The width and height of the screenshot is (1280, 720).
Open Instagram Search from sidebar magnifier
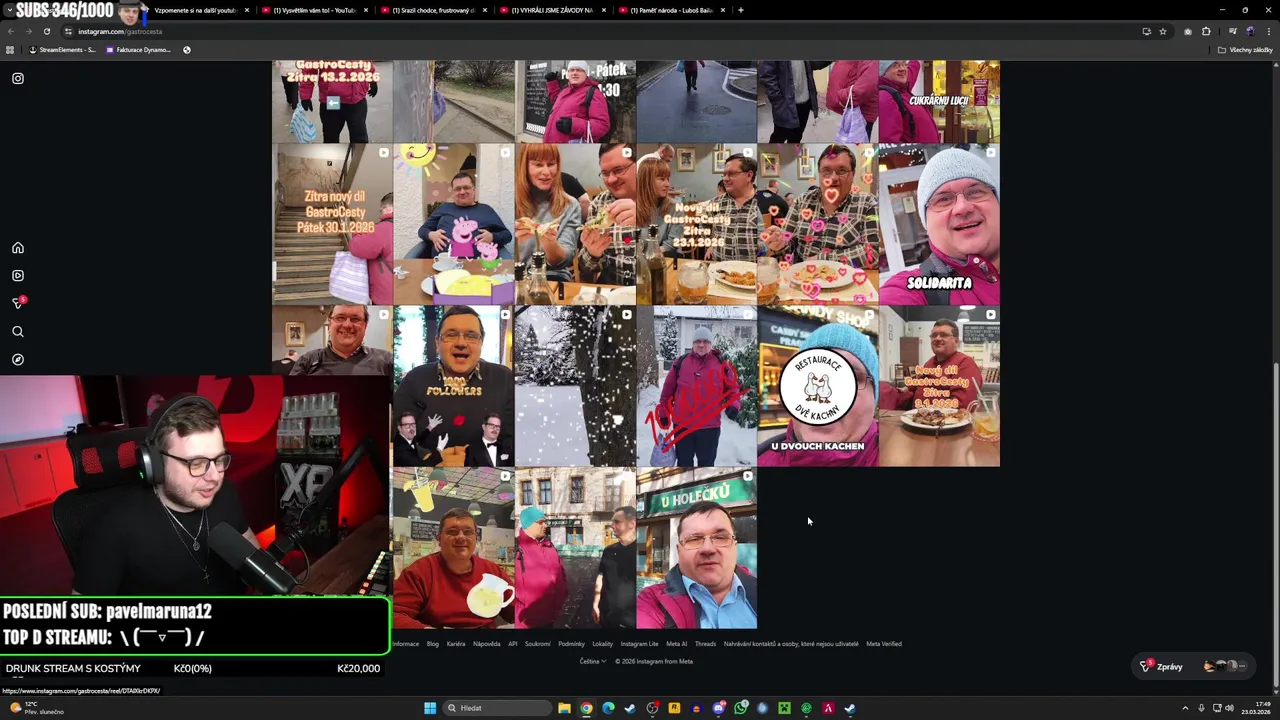18,332
